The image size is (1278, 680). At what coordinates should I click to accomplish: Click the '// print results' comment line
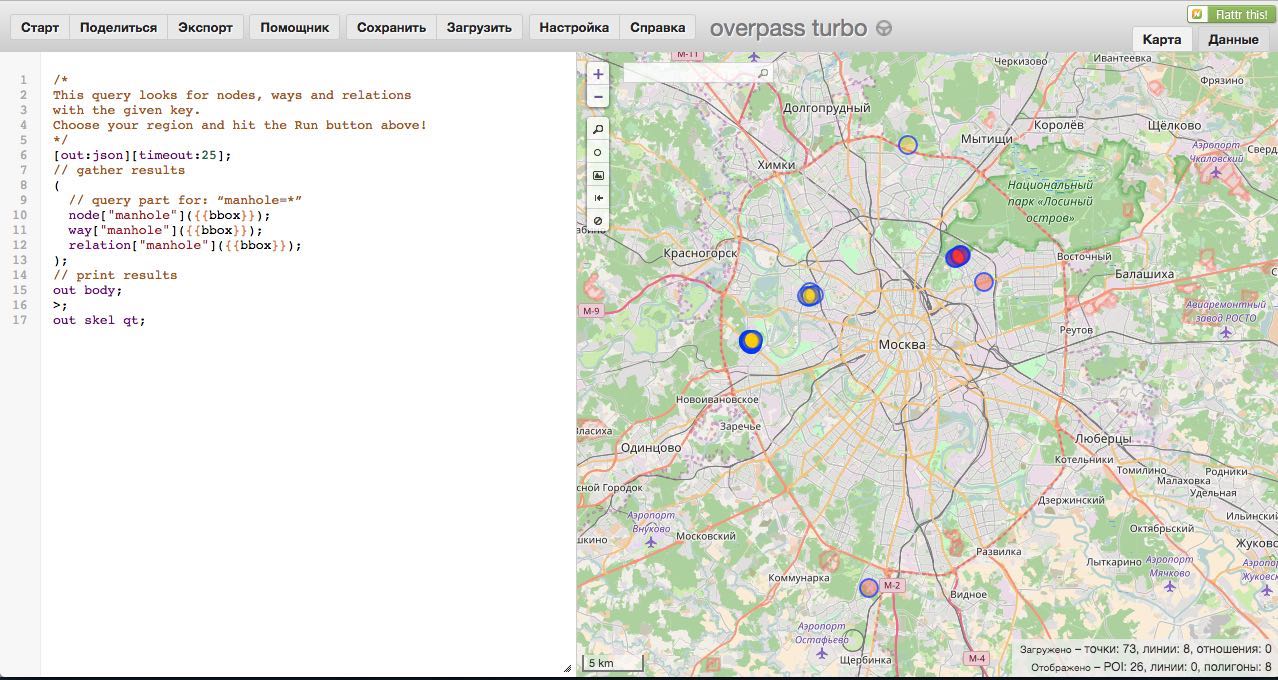click(115, 275)
